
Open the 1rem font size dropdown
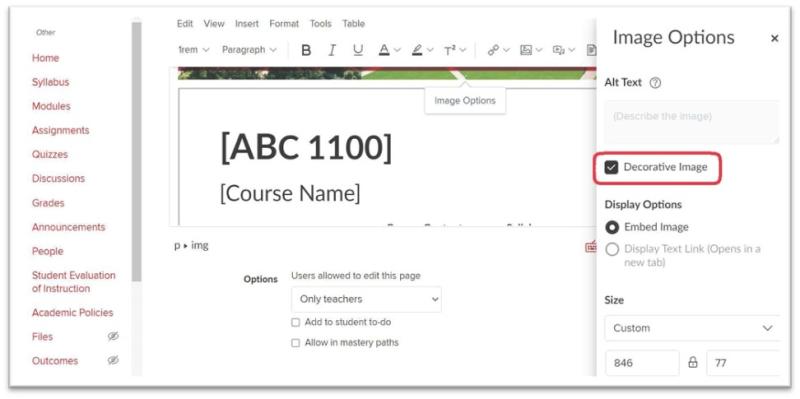tap(193, 50)
